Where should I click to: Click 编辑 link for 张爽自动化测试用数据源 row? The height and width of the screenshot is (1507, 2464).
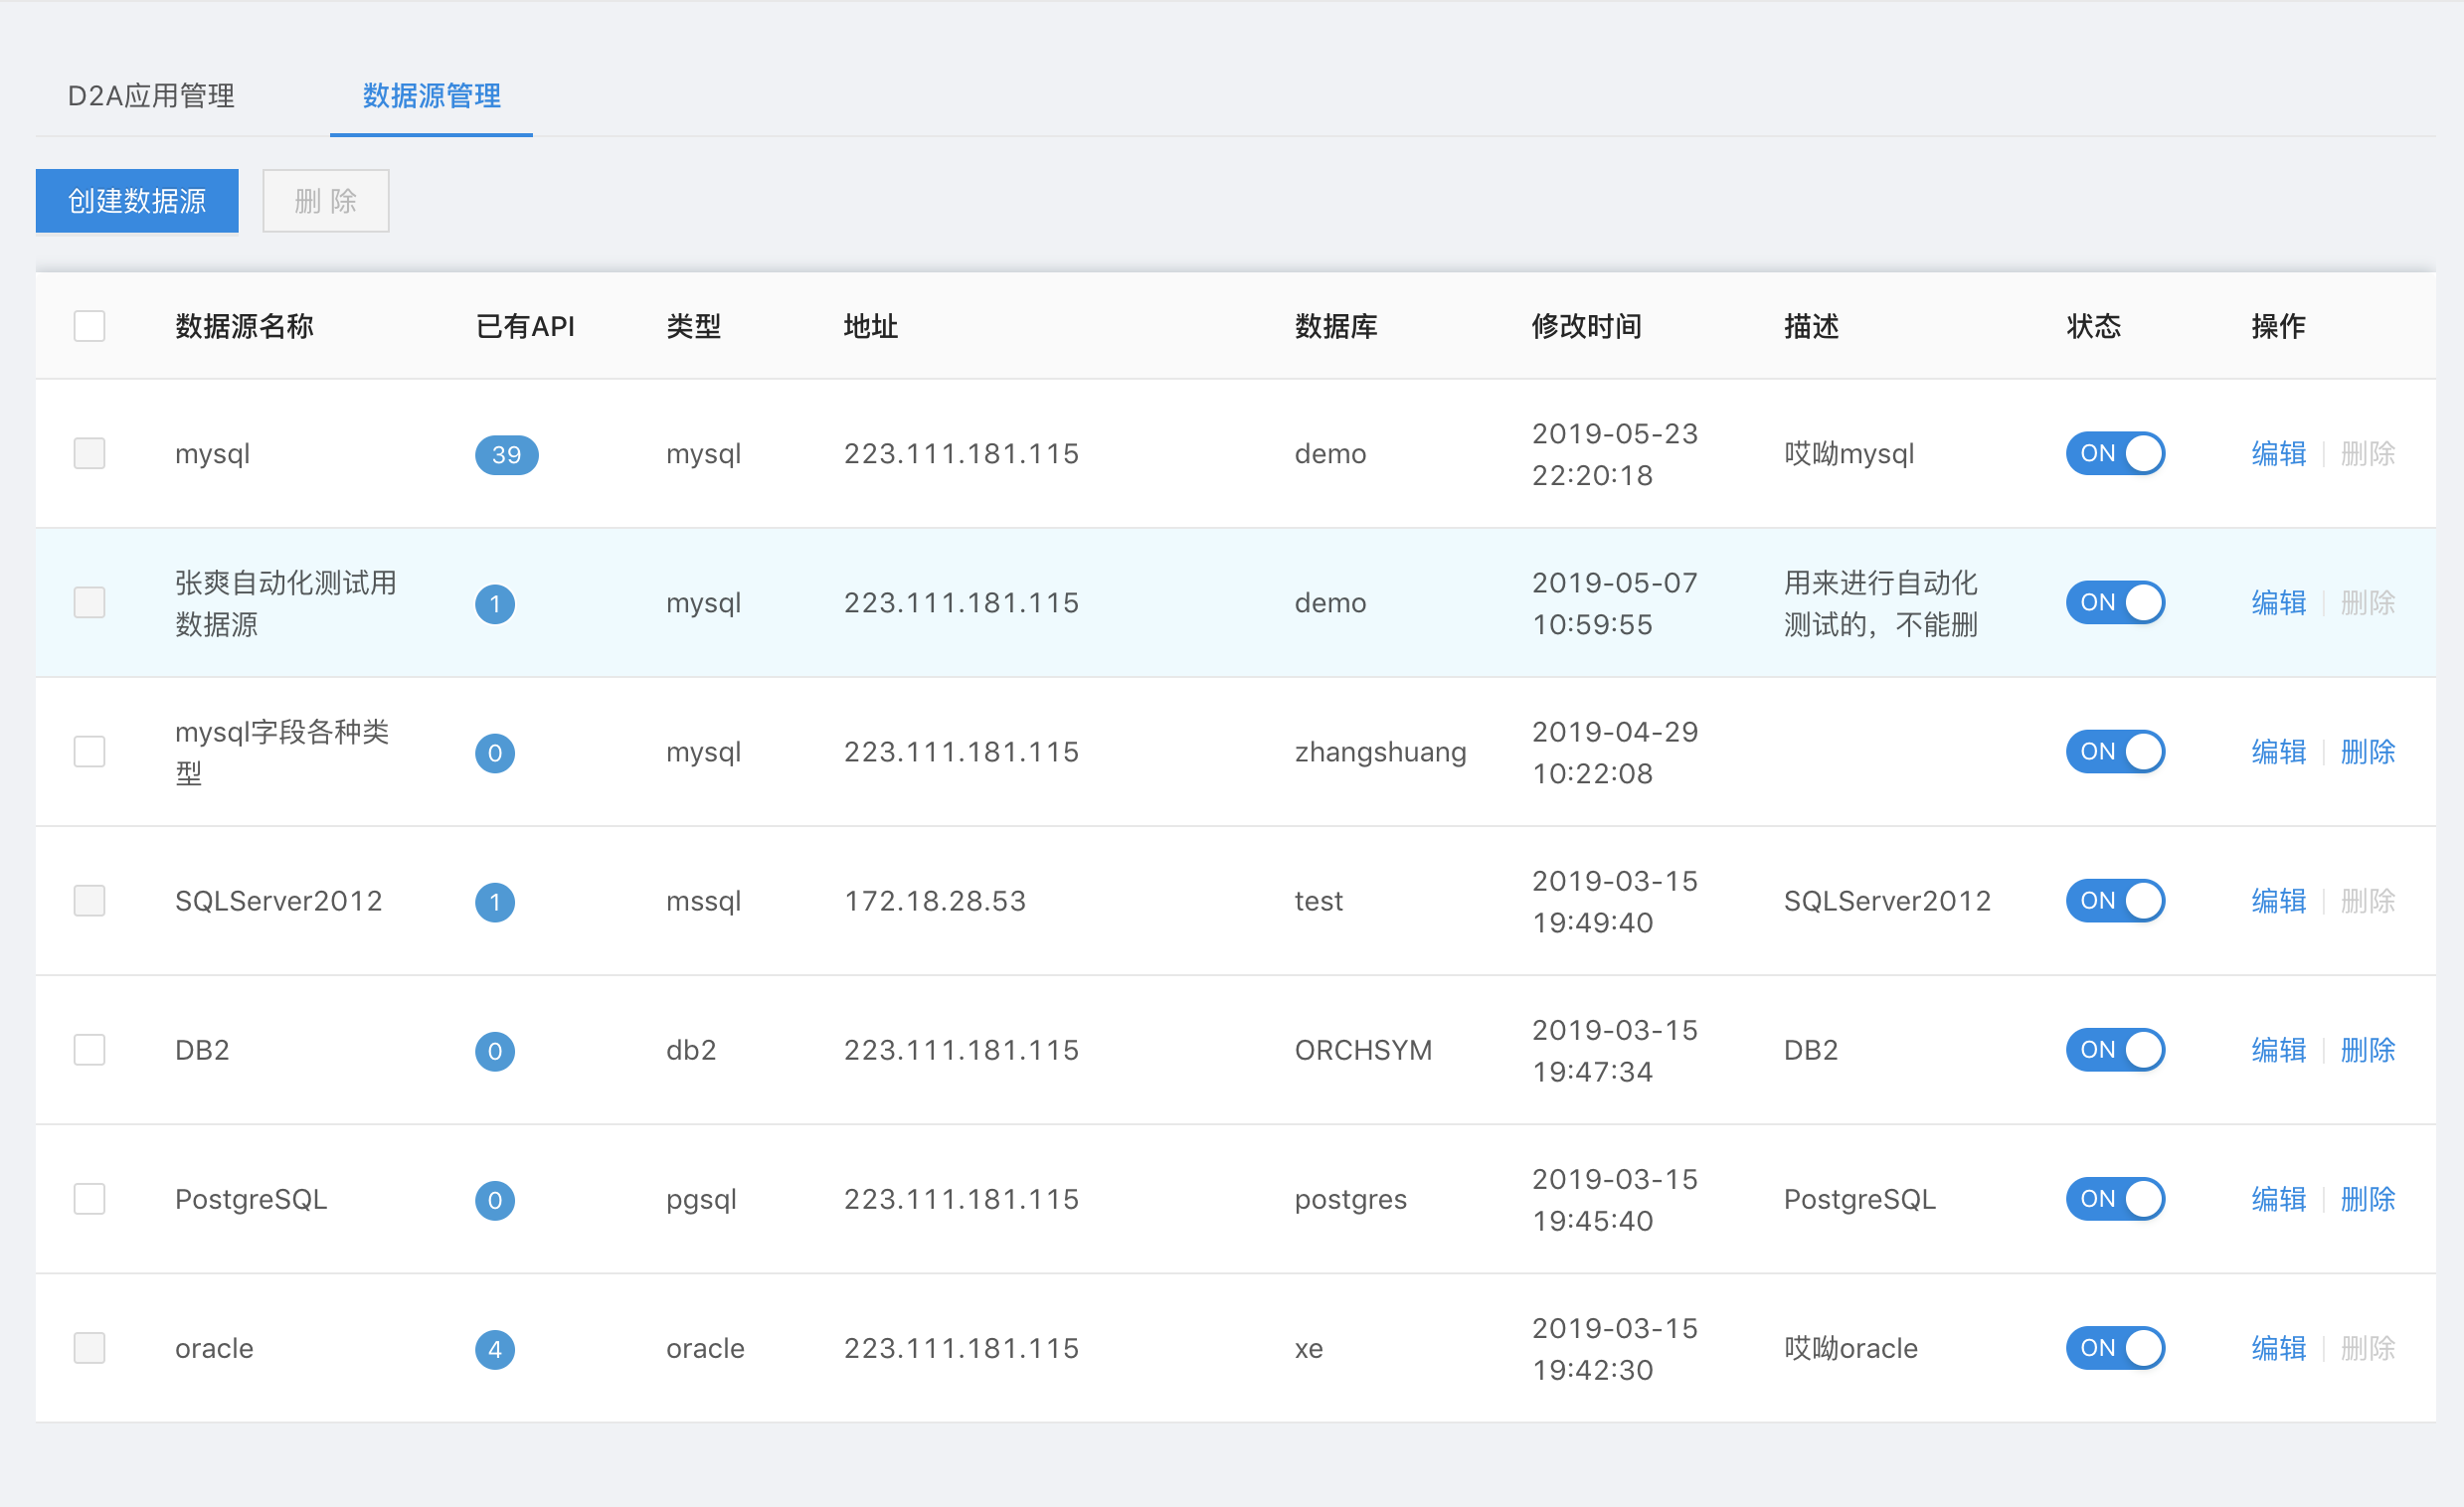[x=2277, y=603]
